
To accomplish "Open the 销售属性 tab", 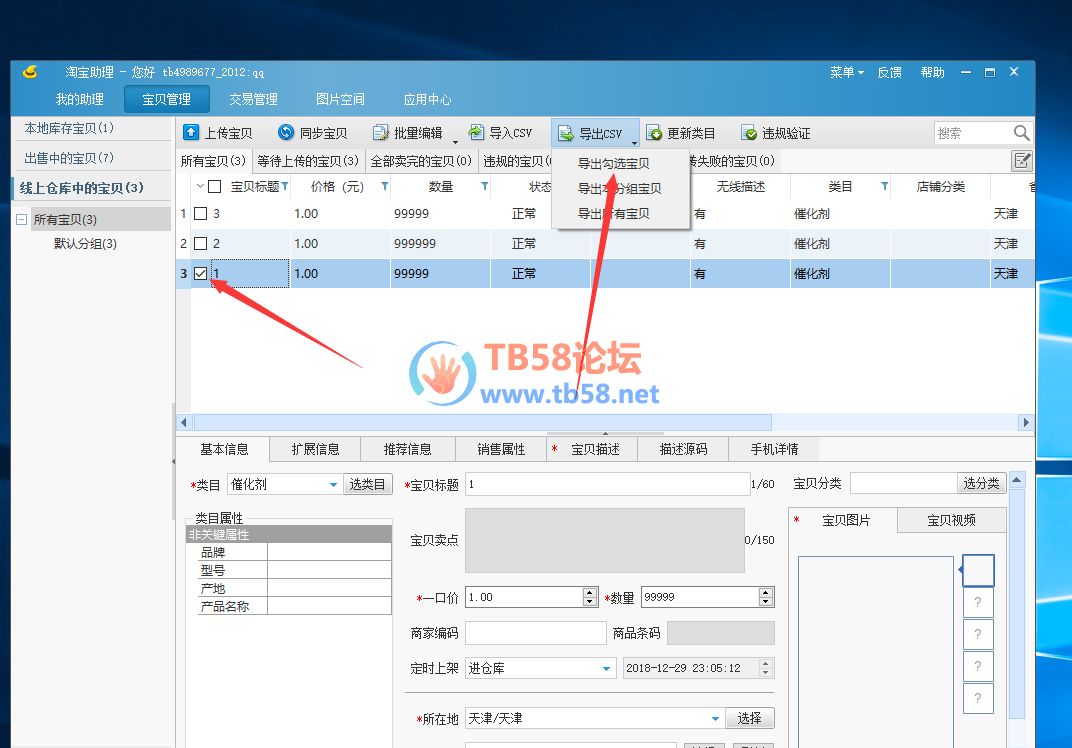I will coord(501,449).
